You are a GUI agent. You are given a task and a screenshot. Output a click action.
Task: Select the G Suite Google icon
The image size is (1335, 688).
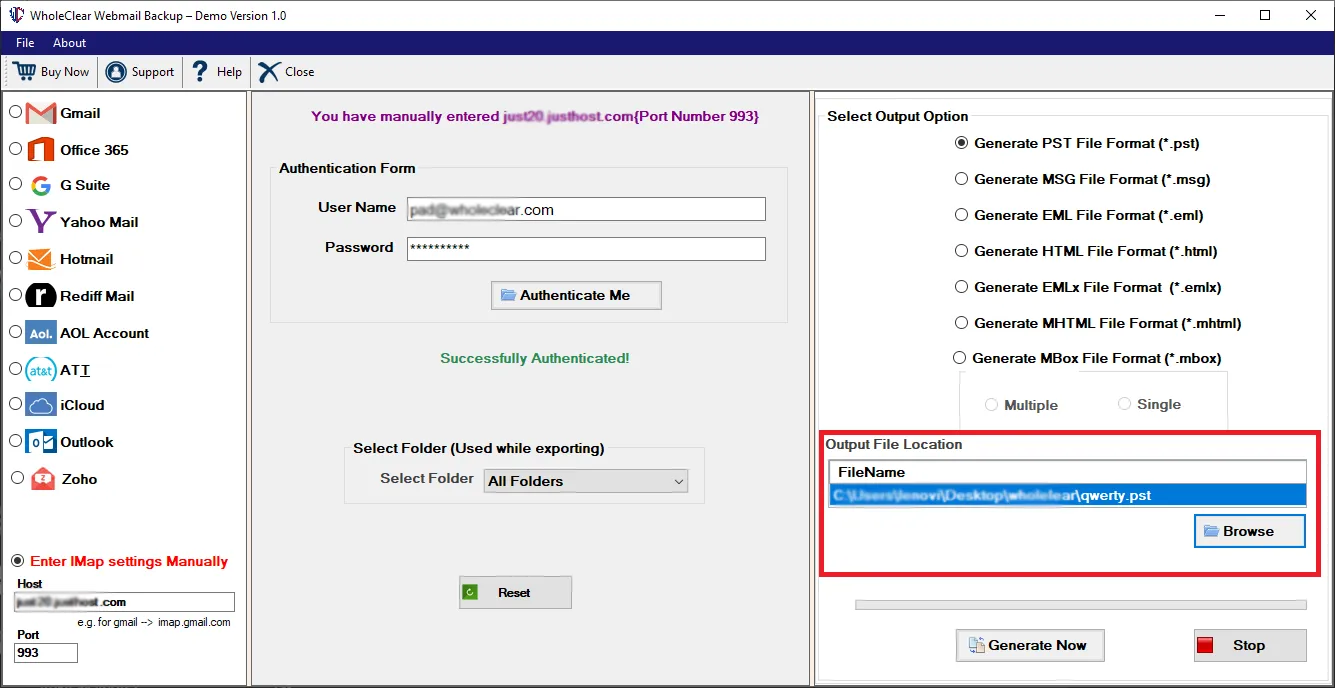click(x=41, y=186)
